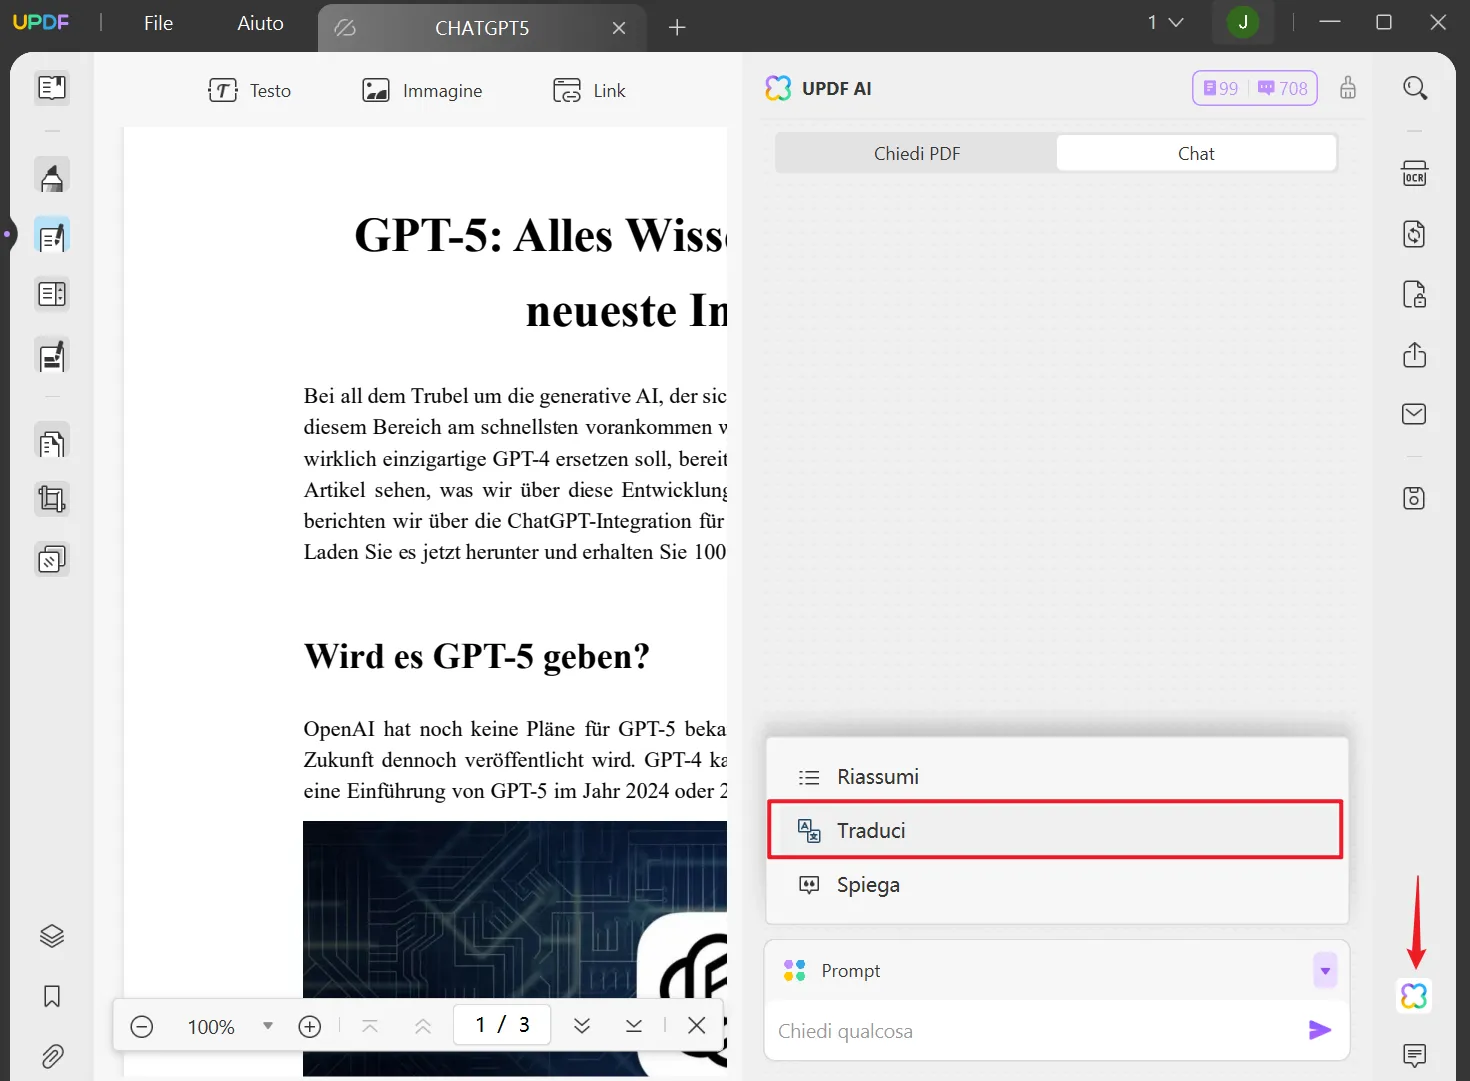This screenshot has width=1470, height=1081.
Task: Open the Organize pages tool
Action: point(52,295)
